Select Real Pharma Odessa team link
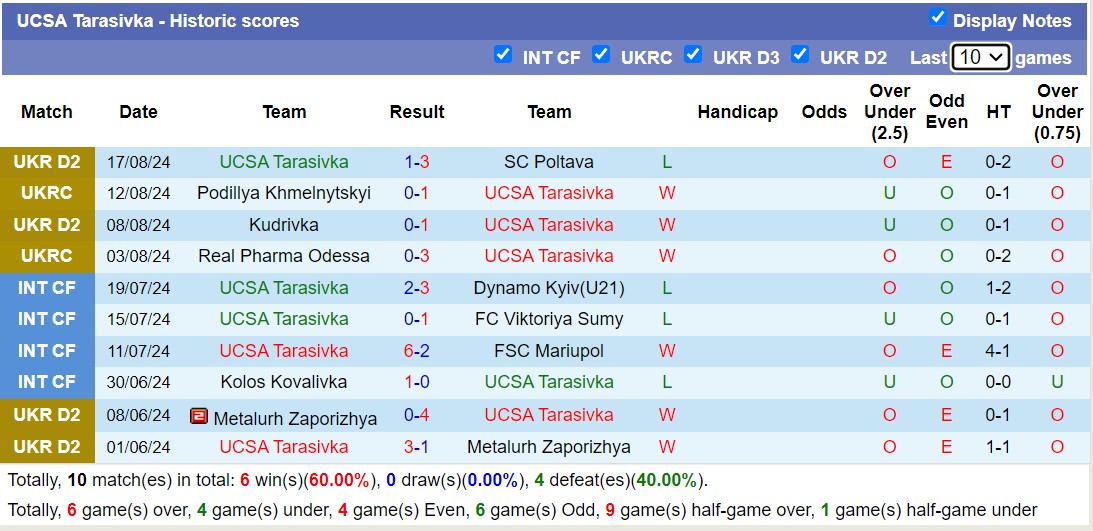 point(284,256)
